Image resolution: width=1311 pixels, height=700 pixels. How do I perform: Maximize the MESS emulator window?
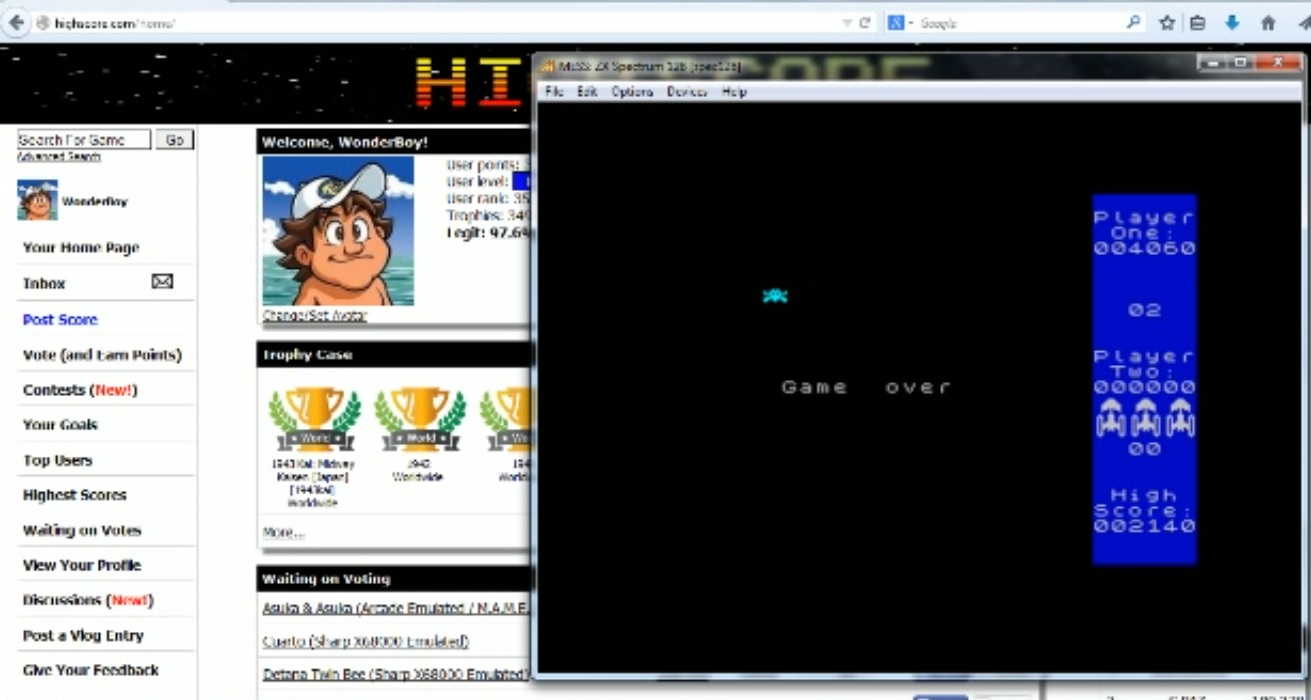click(x=1241, y=62)
